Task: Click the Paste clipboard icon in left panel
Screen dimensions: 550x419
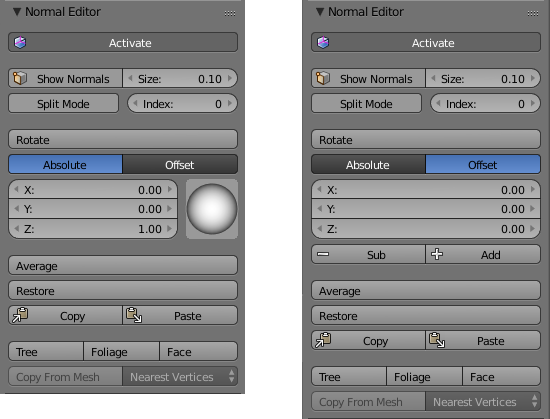Action: click(134, 315)
